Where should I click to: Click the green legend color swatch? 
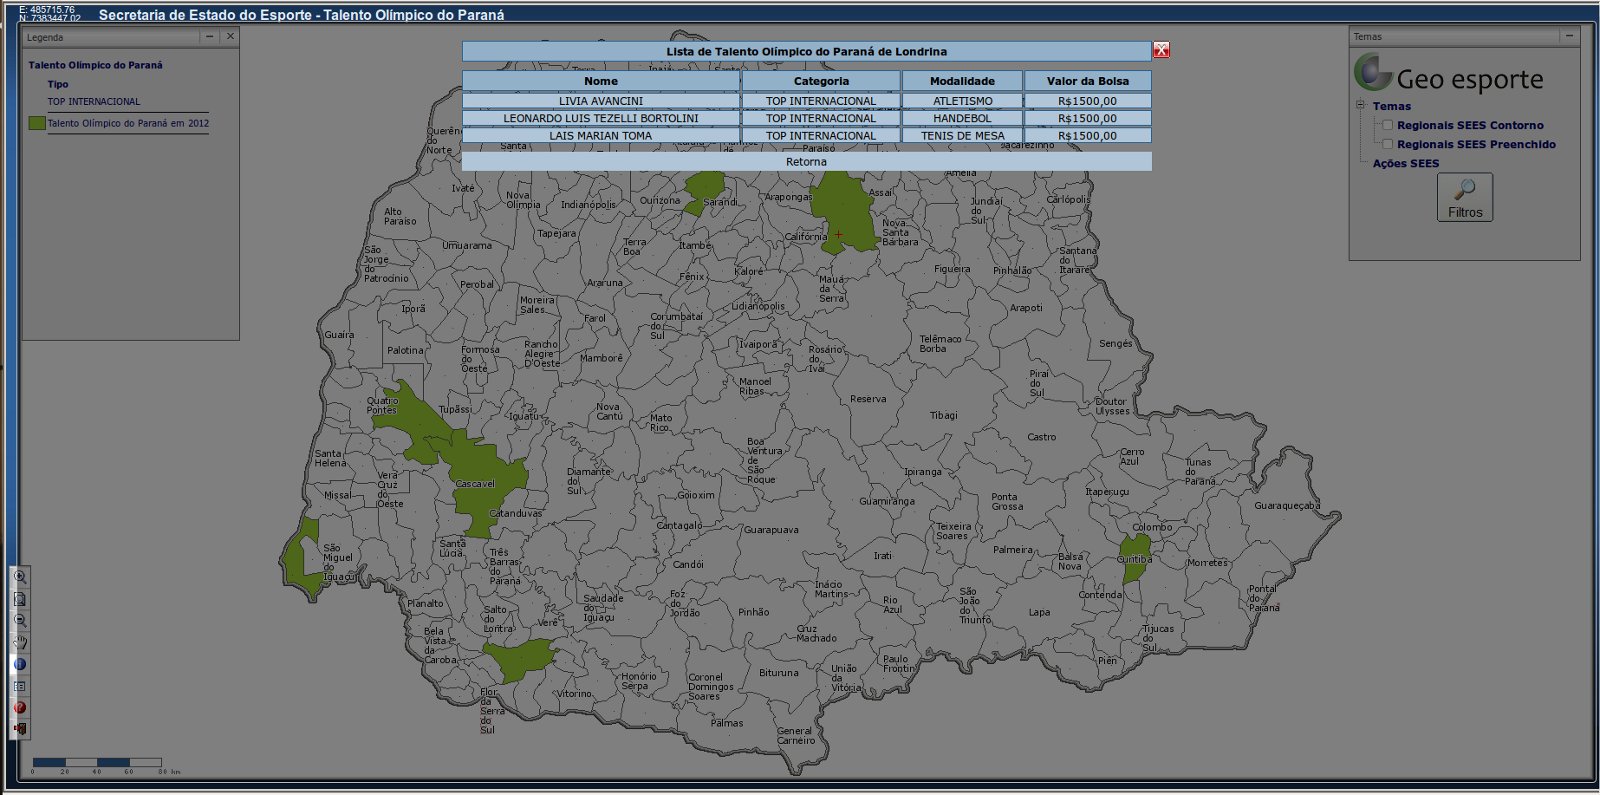click(37, 123)
